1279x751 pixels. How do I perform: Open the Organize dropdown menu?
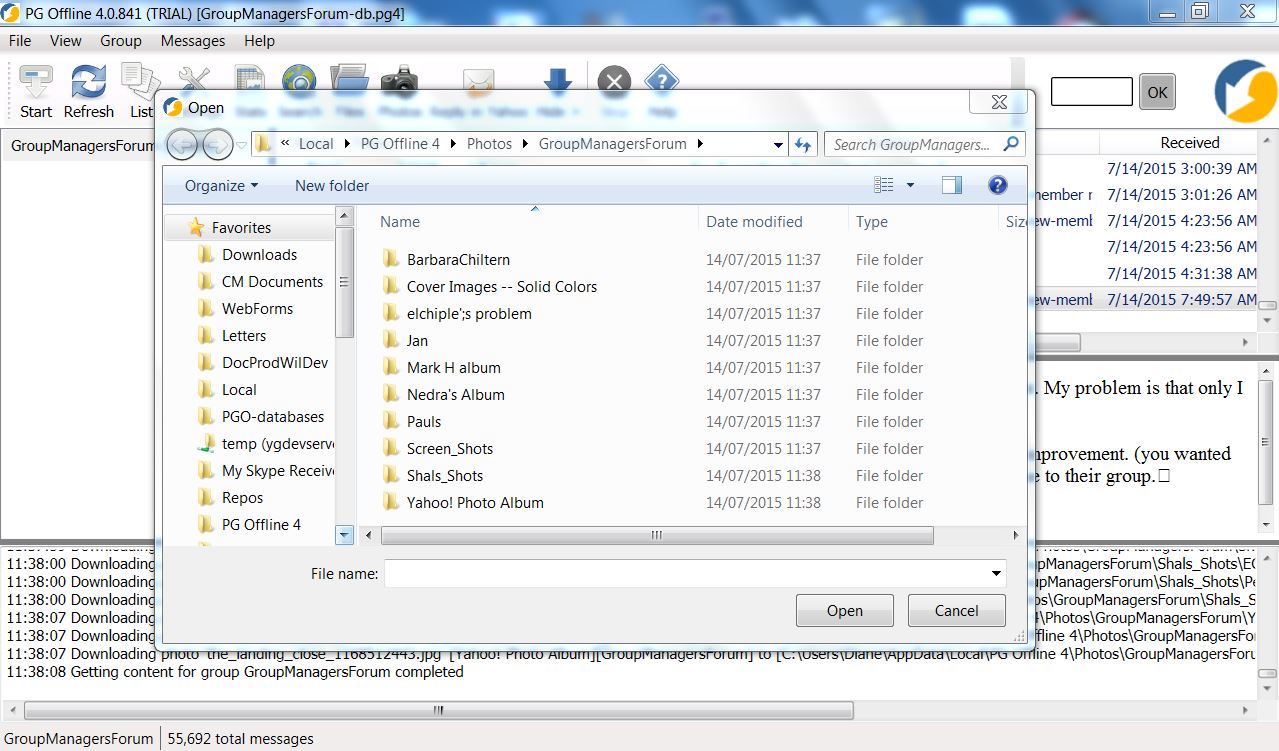(x=221, y=185)
